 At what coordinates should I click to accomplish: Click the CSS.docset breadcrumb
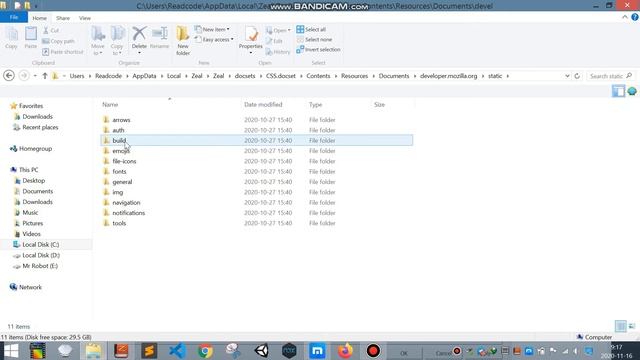click(x=281, y=76)
